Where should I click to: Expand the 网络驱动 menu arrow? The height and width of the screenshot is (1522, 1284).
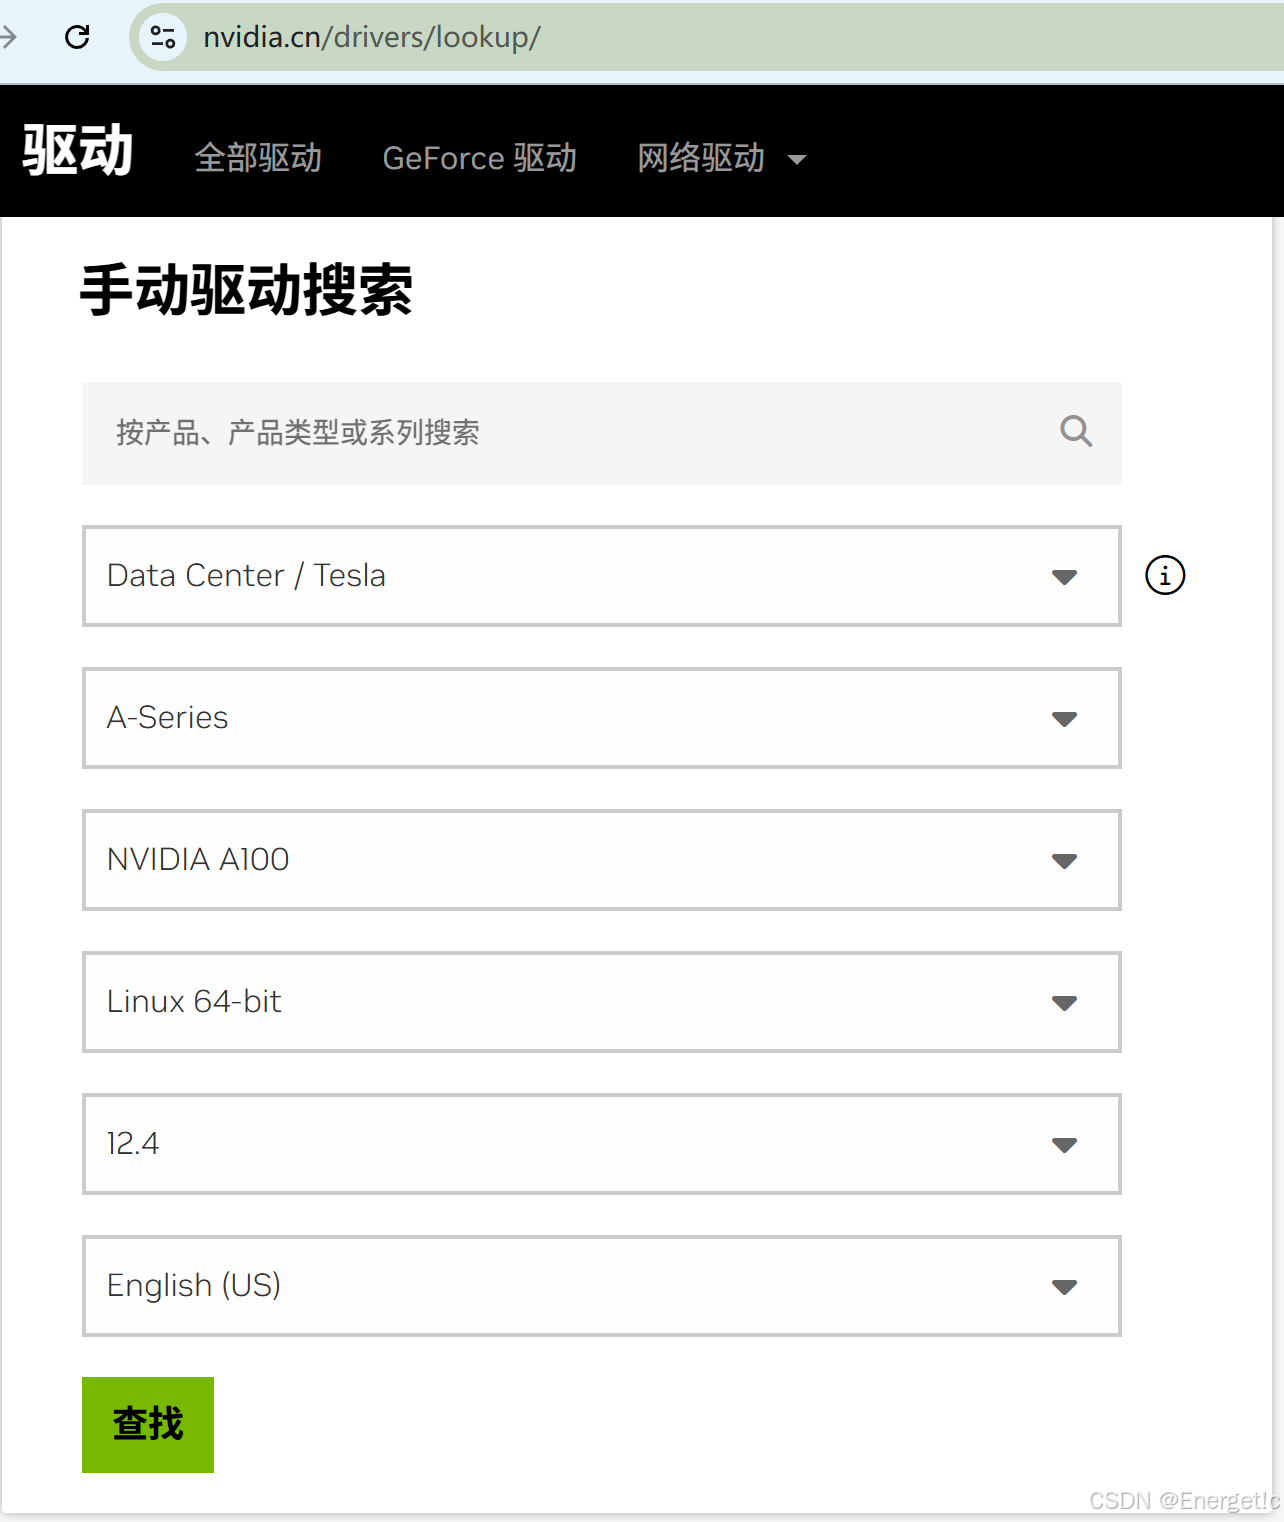coord(797,160)
